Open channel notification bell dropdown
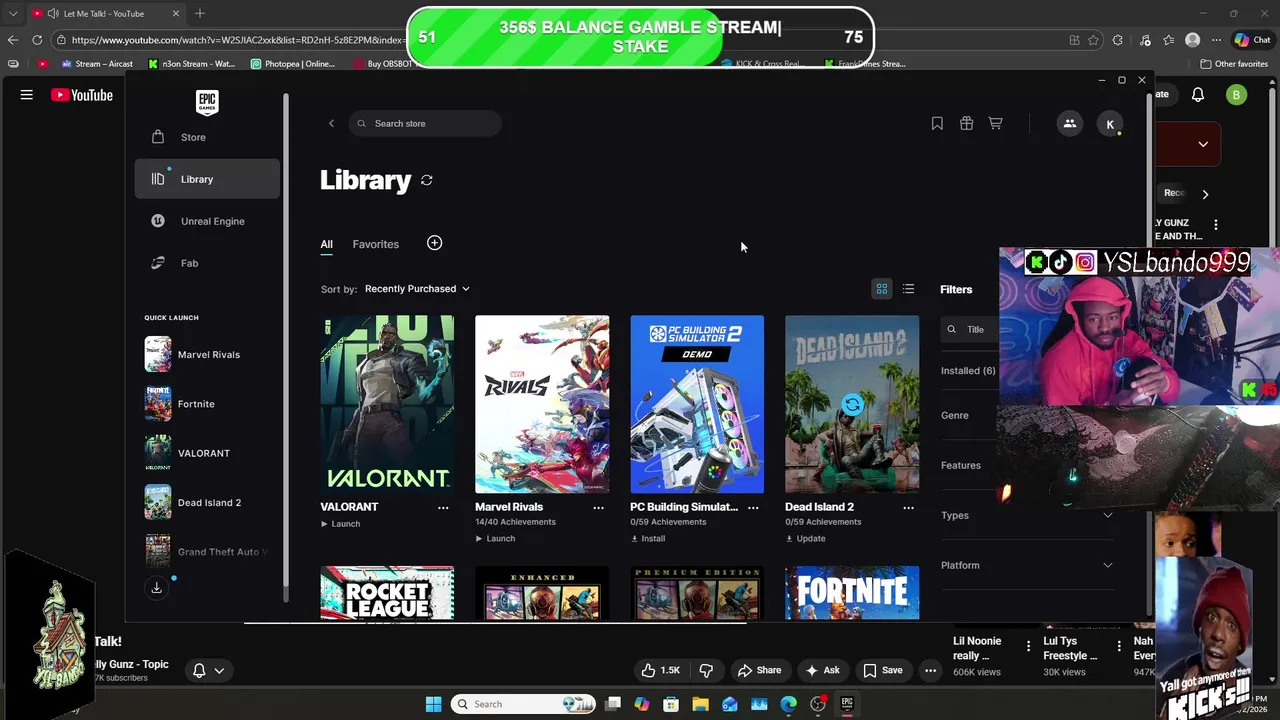Viewport: 1280px width, 720px height. tap(208, 670)
